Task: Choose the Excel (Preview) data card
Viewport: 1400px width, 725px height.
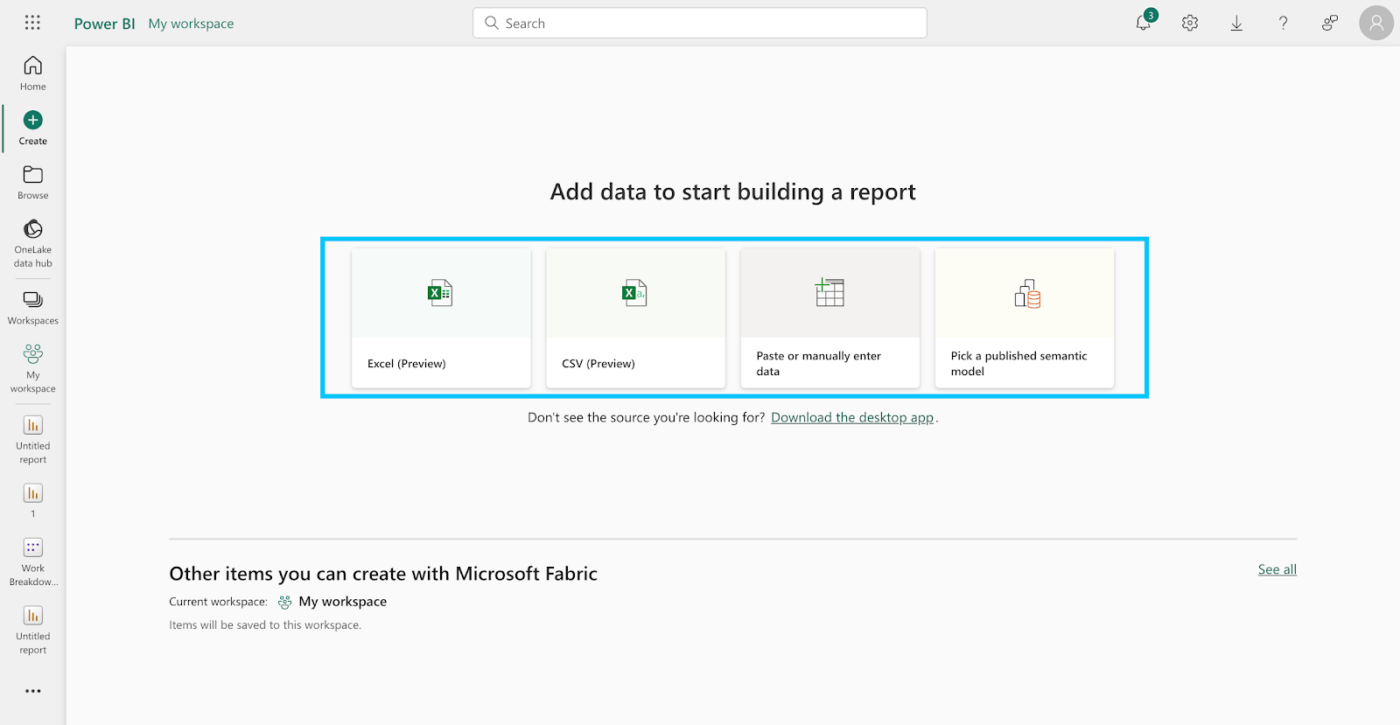Action: 441,318
